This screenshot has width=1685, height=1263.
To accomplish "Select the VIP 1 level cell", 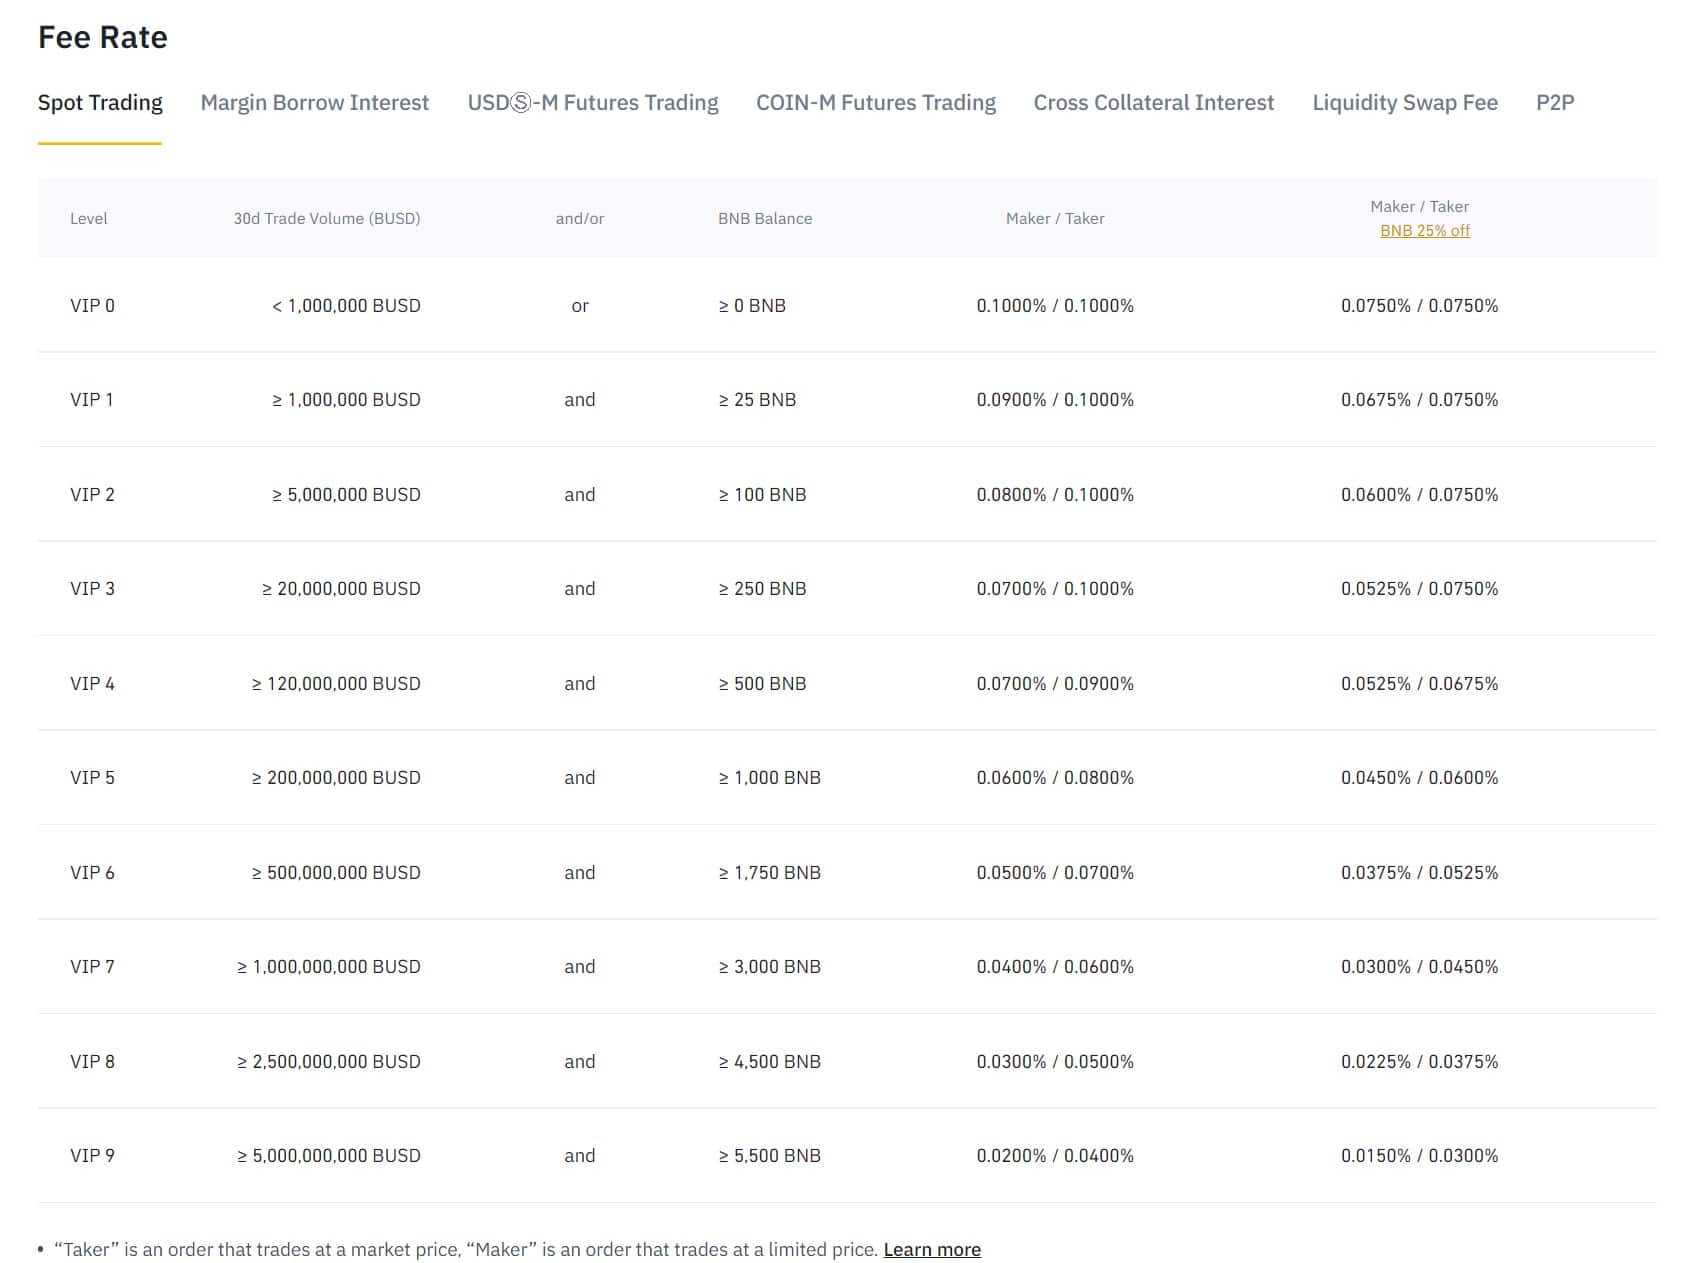I will 91,400.
